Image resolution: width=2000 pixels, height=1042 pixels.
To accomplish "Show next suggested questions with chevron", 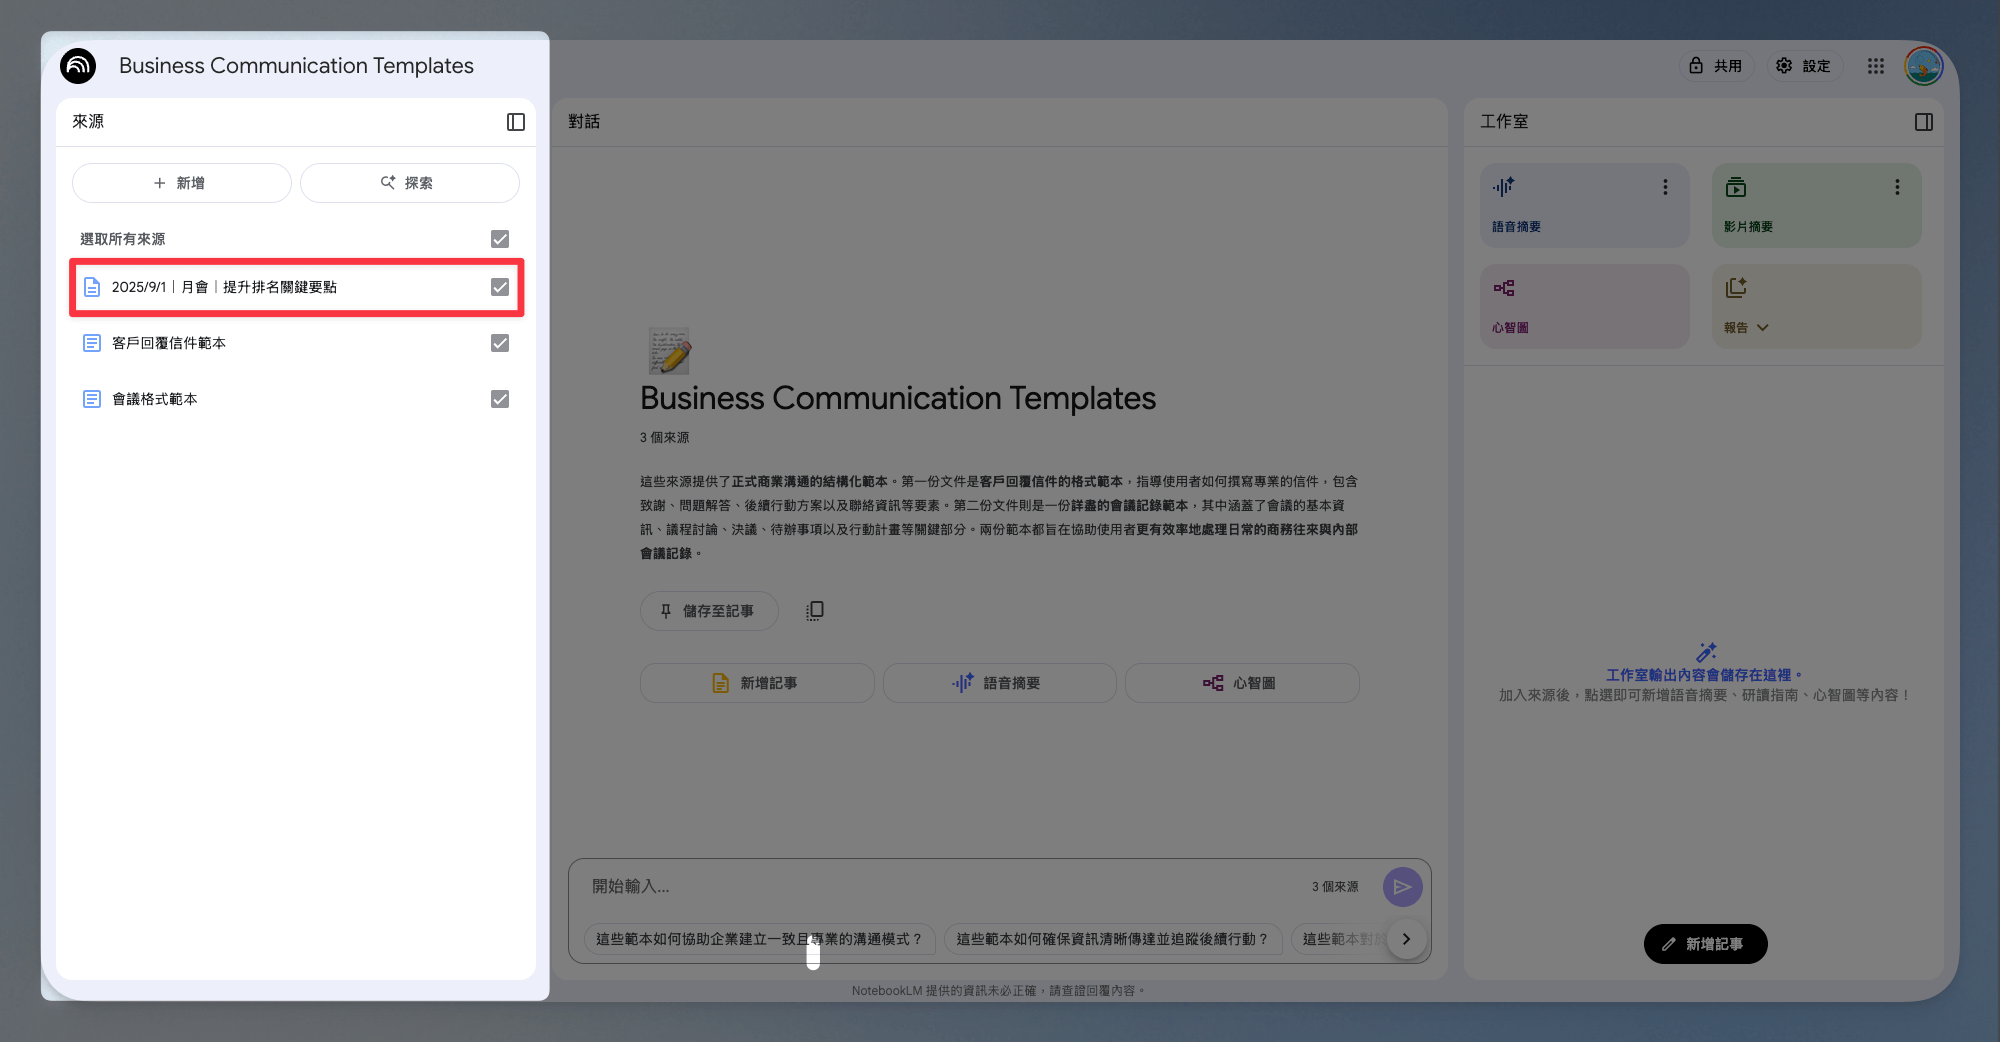I will (x=1407, y=939).
